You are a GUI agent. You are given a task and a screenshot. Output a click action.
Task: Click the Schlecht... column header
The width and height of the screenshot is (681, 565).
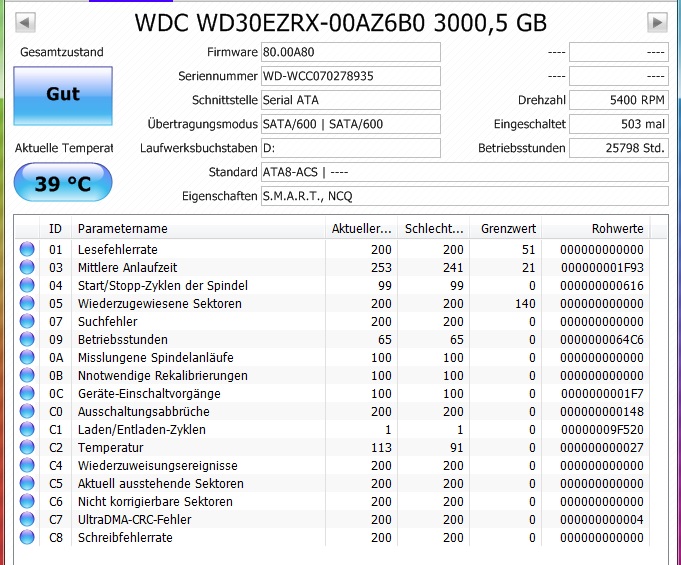click(x=433, y=228)
